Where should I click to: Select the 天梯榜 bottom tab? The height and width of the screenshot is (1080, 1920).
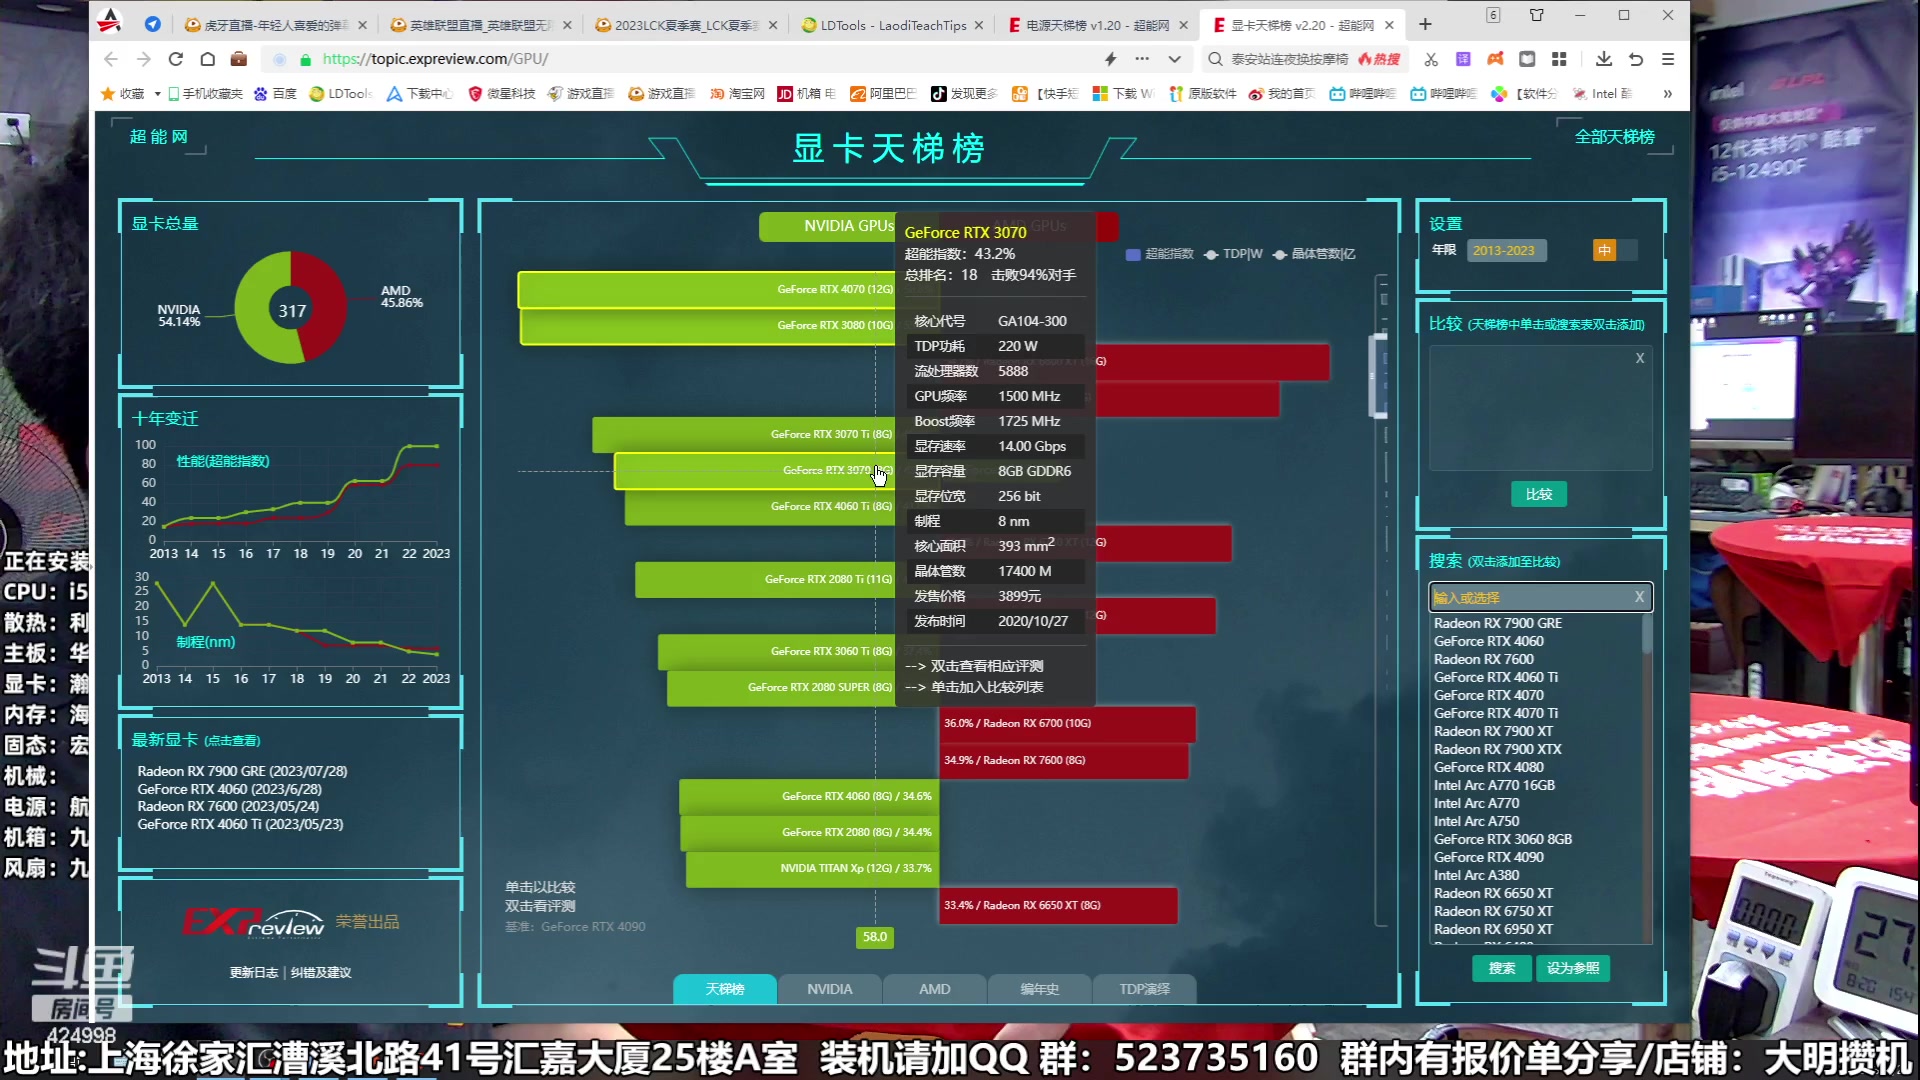(x=724, y=989)
